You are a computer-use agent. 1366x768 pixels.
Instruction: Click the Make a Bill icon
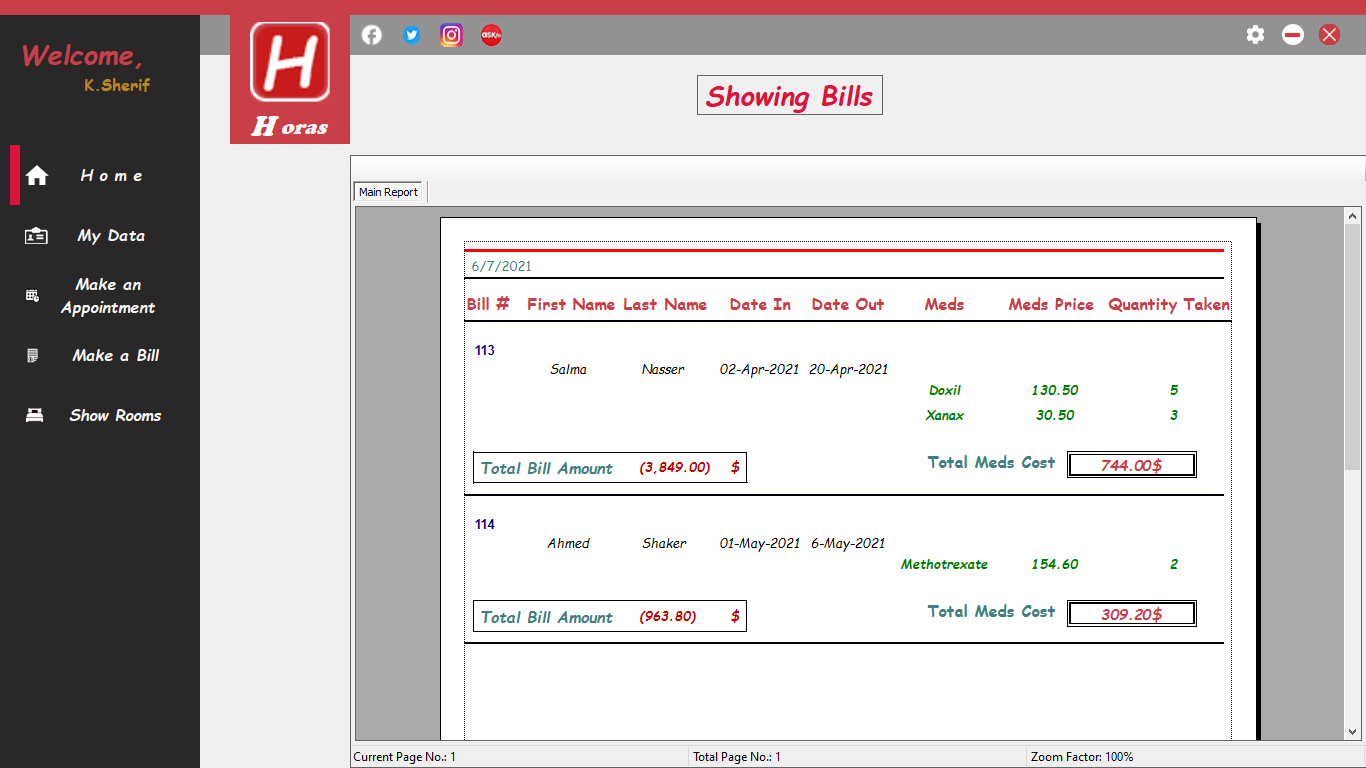pos(33,356)
